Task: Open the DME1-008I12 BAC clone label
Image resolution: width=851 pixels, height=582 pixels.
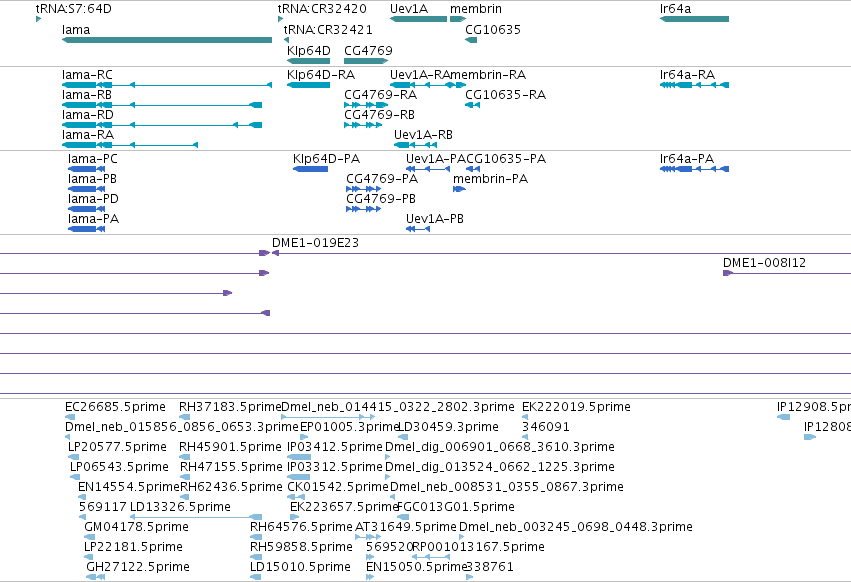Action: click(x=764, y=263)
